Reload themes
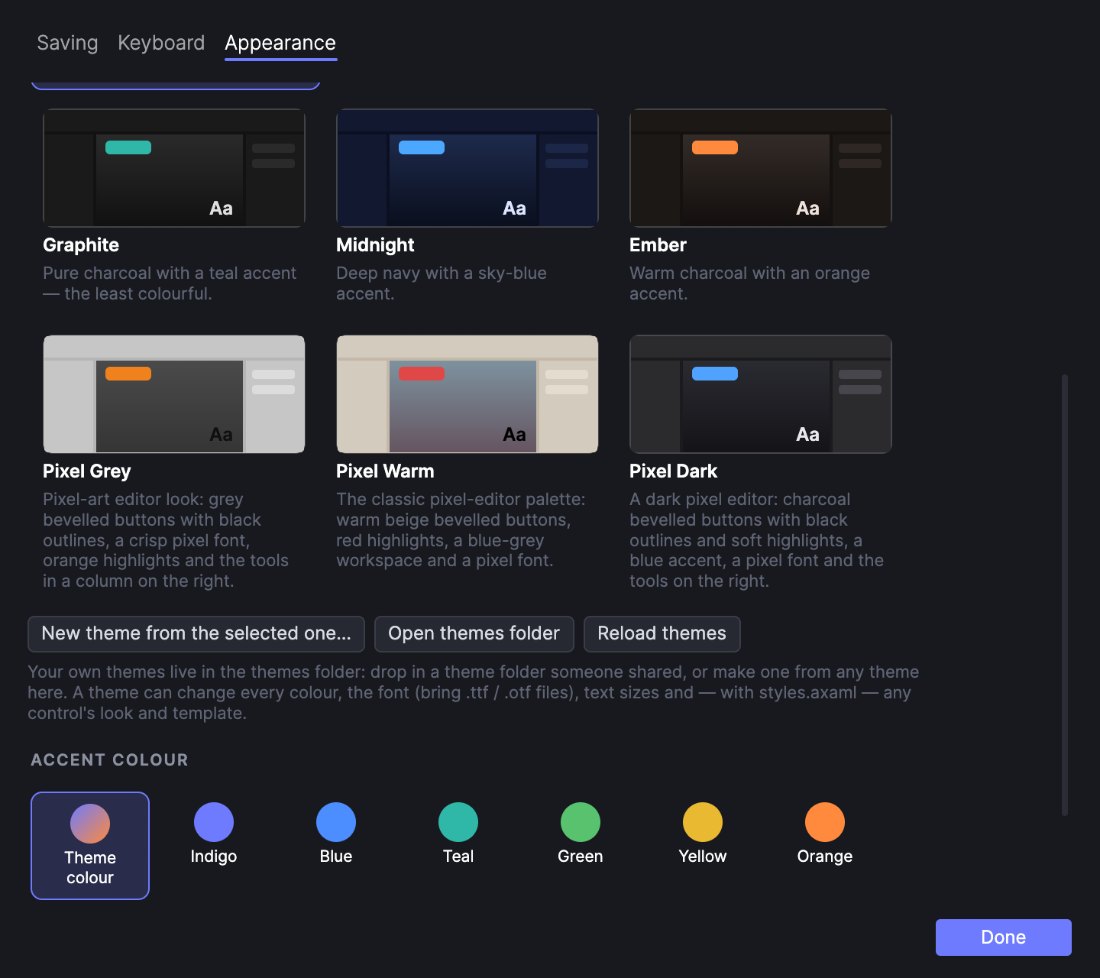 pyautogui.click(x=662, y=634)
